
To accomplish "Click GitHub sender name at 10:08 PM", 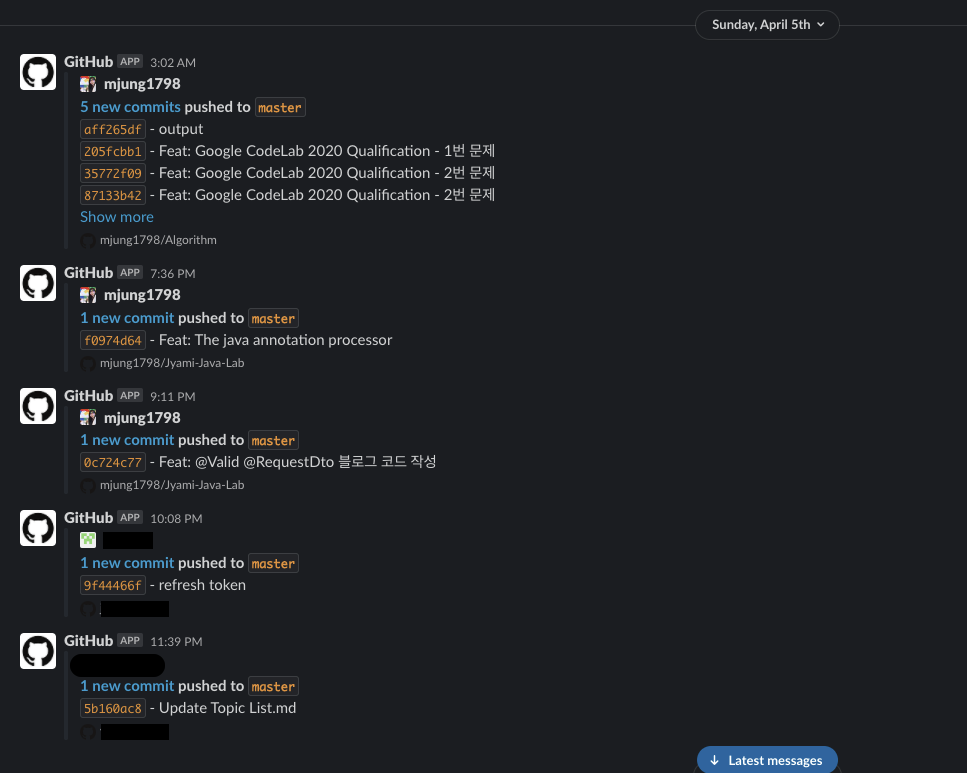I will 88,518.
